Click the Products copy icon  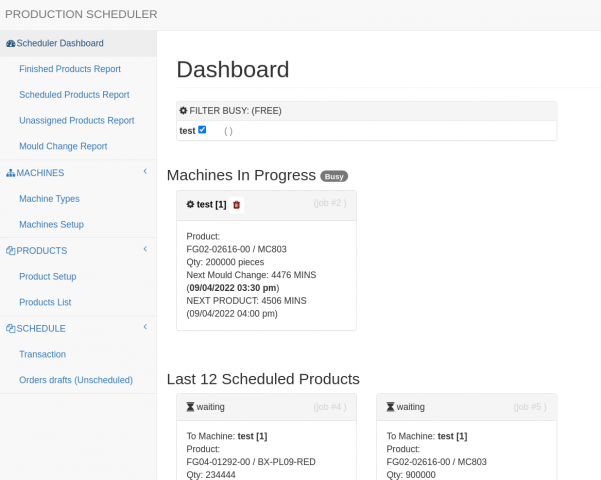tap(11, 251)
